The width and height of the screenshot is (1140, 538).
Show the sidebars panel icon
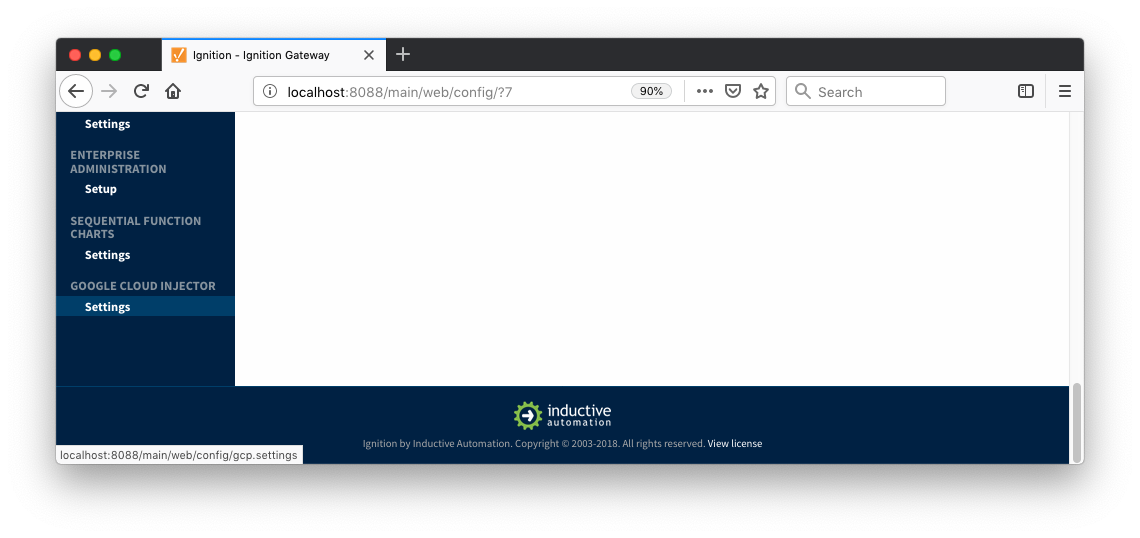(1025, 91)
